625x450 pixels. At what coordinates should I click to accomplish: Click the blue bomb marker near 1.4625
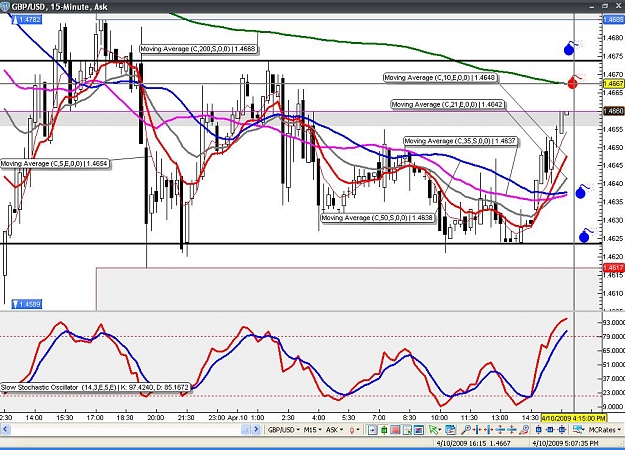pos(585,236)
